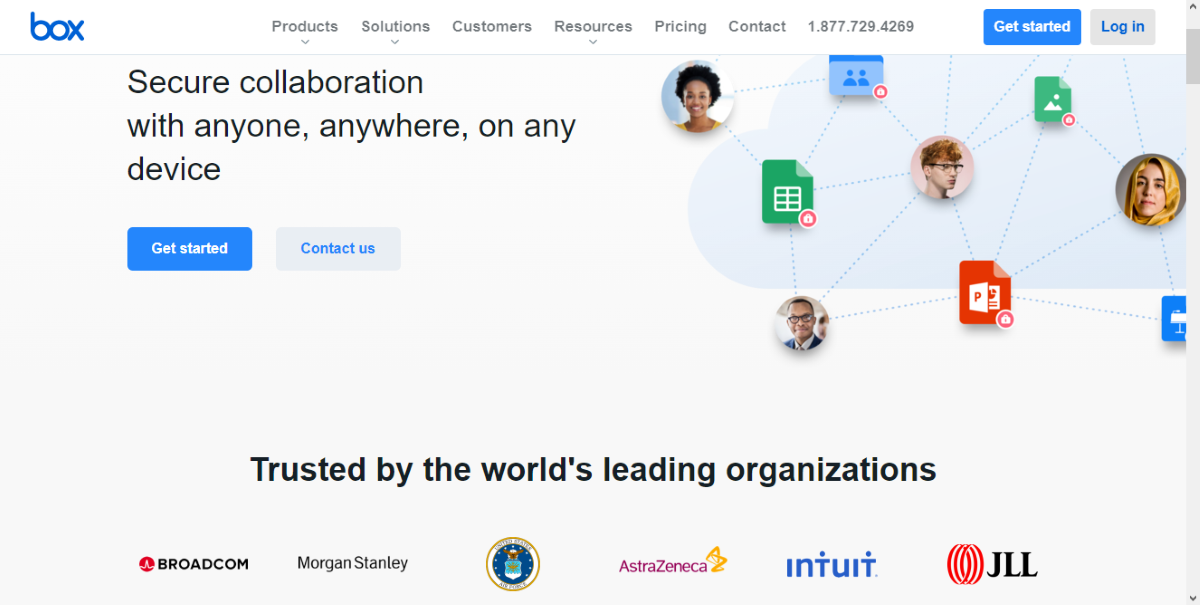
Task: Open the Pricing page
Action: [680, 26]
